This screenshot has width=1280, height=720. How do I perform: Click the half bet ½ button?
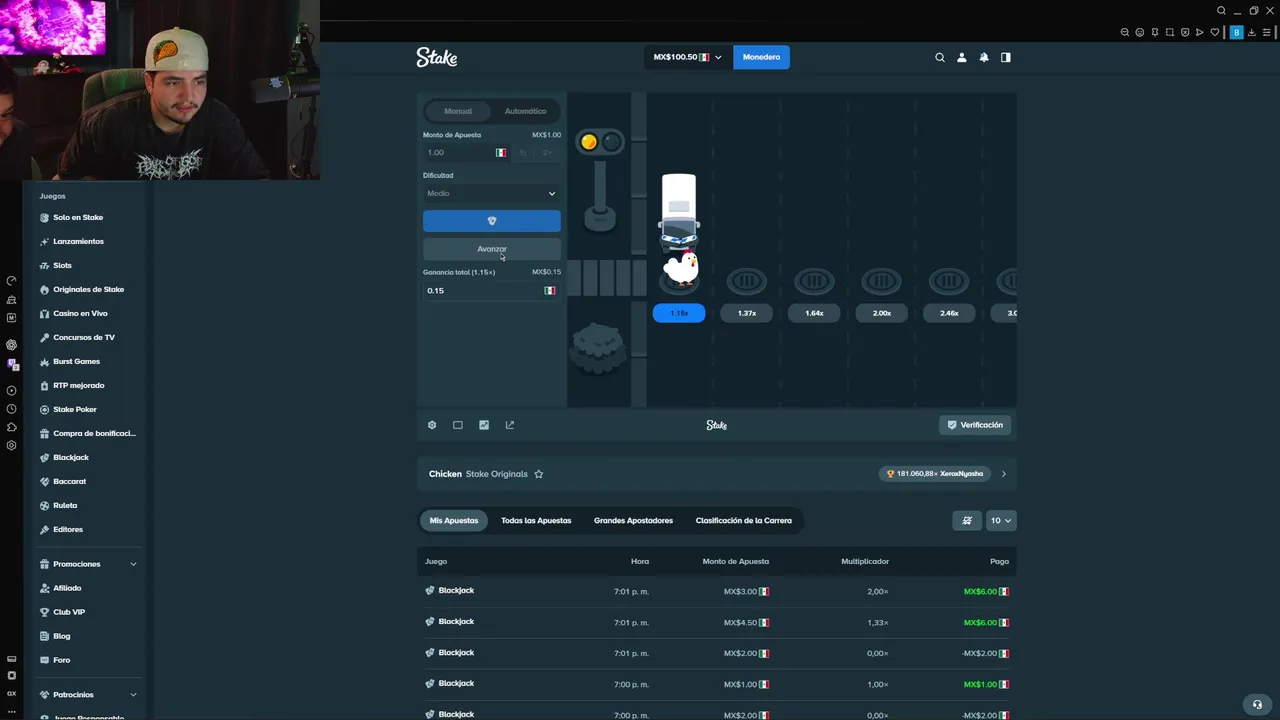point(523,152)
